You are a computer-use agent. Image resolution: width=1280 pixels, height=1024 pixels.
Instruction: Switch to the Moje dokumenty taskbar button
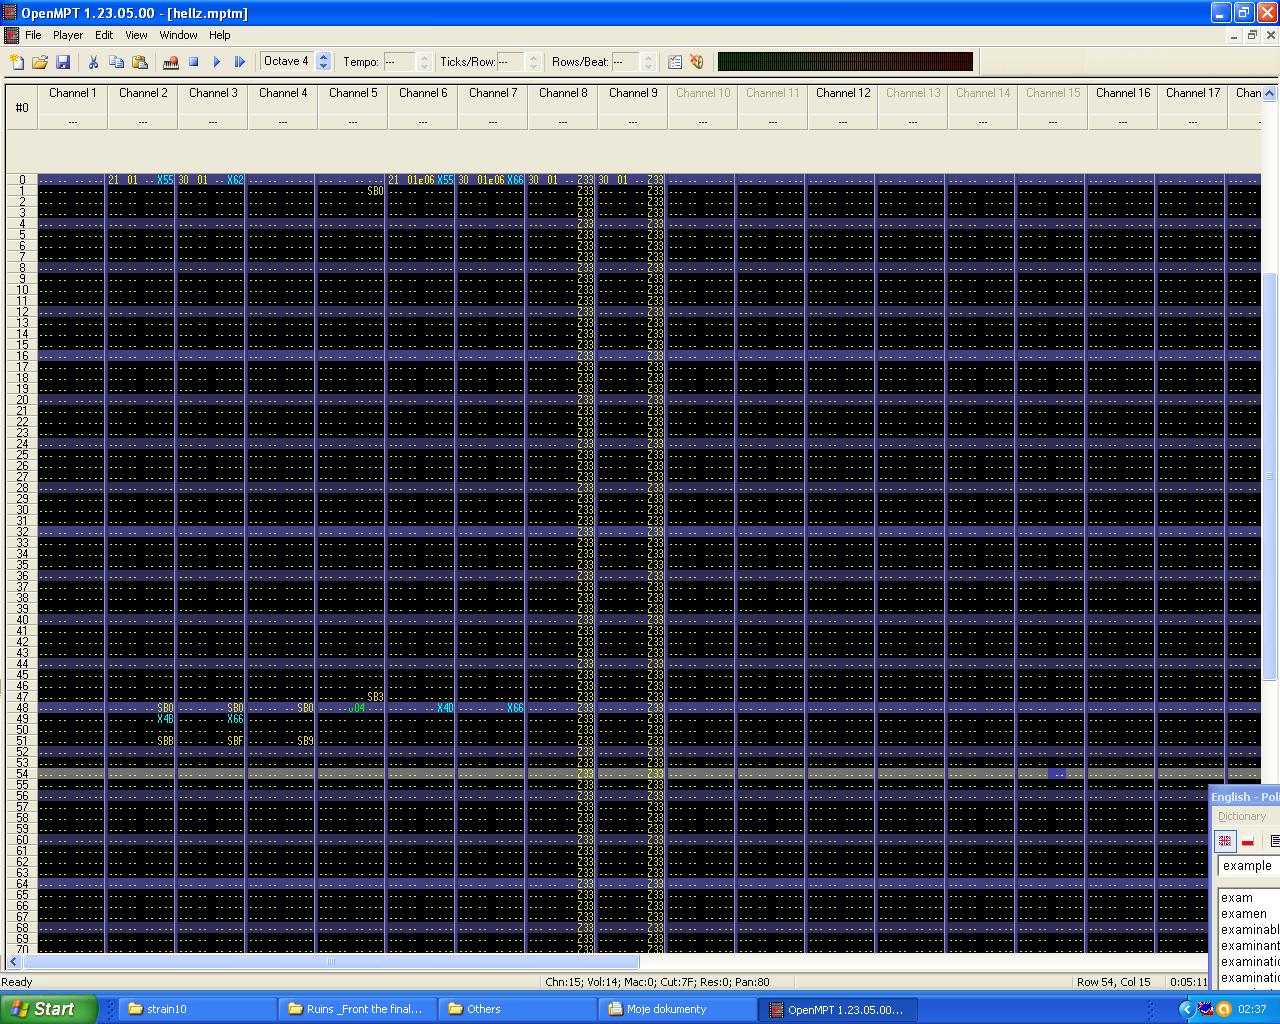(665, 1009)
